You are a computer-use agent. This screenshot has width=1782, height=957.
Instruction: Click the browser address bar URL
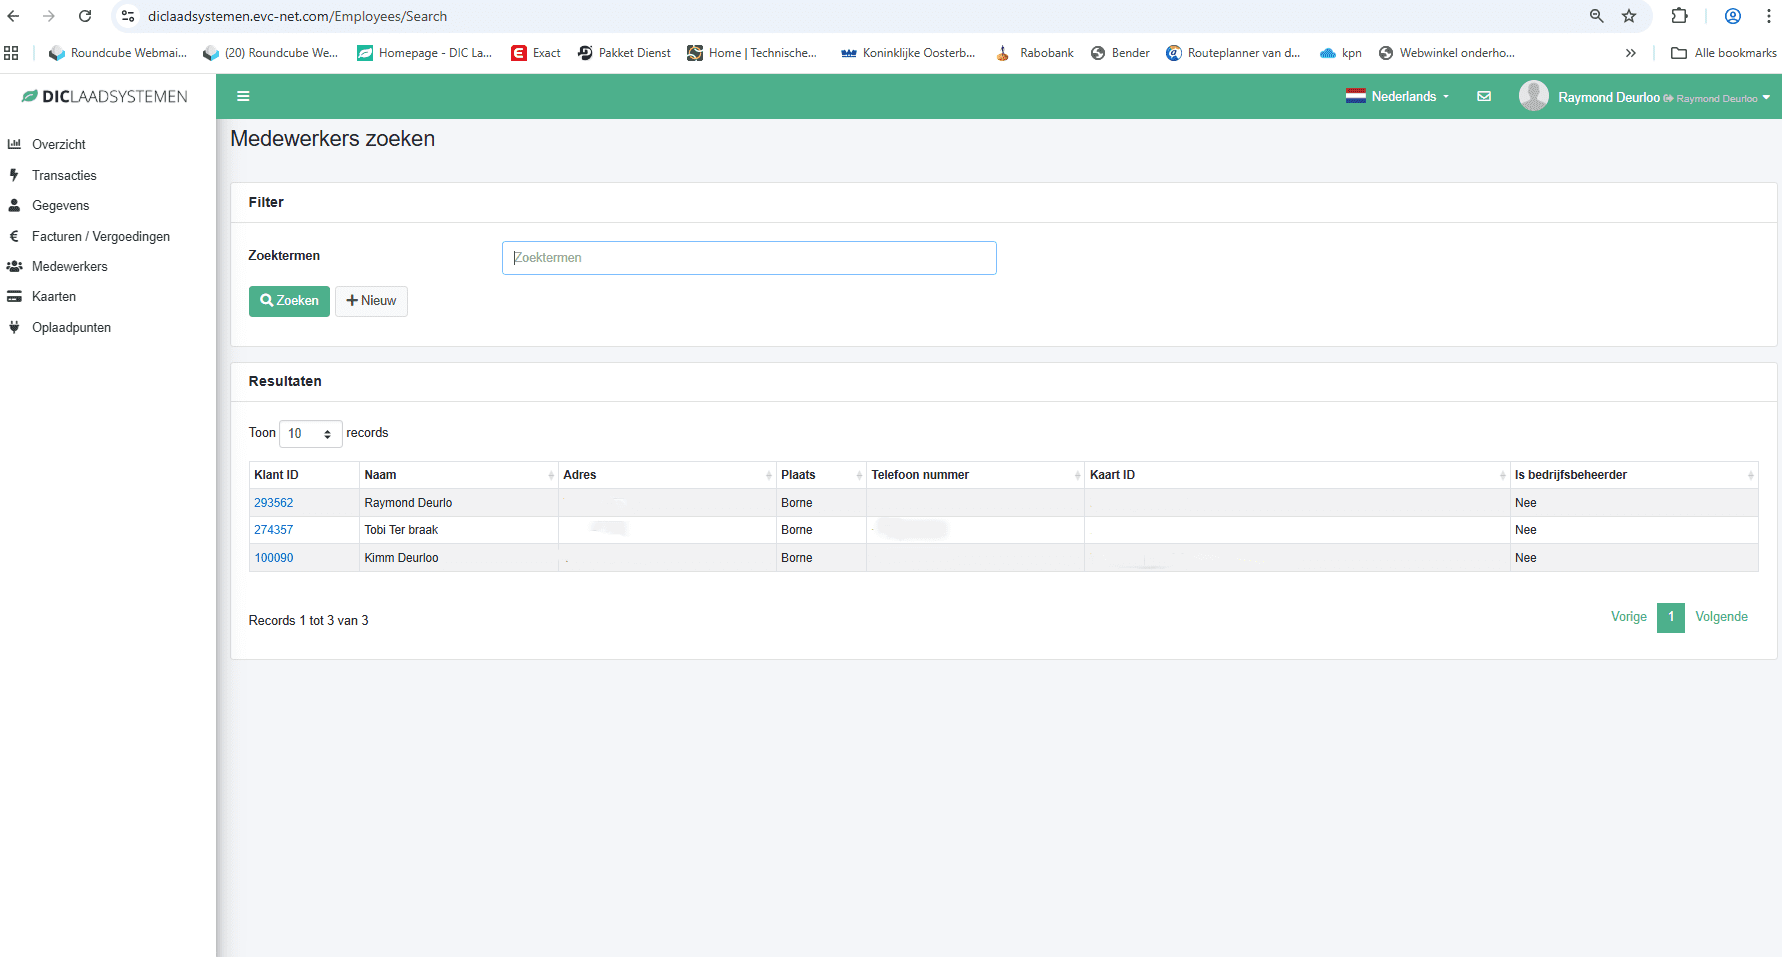coord(297,16)
